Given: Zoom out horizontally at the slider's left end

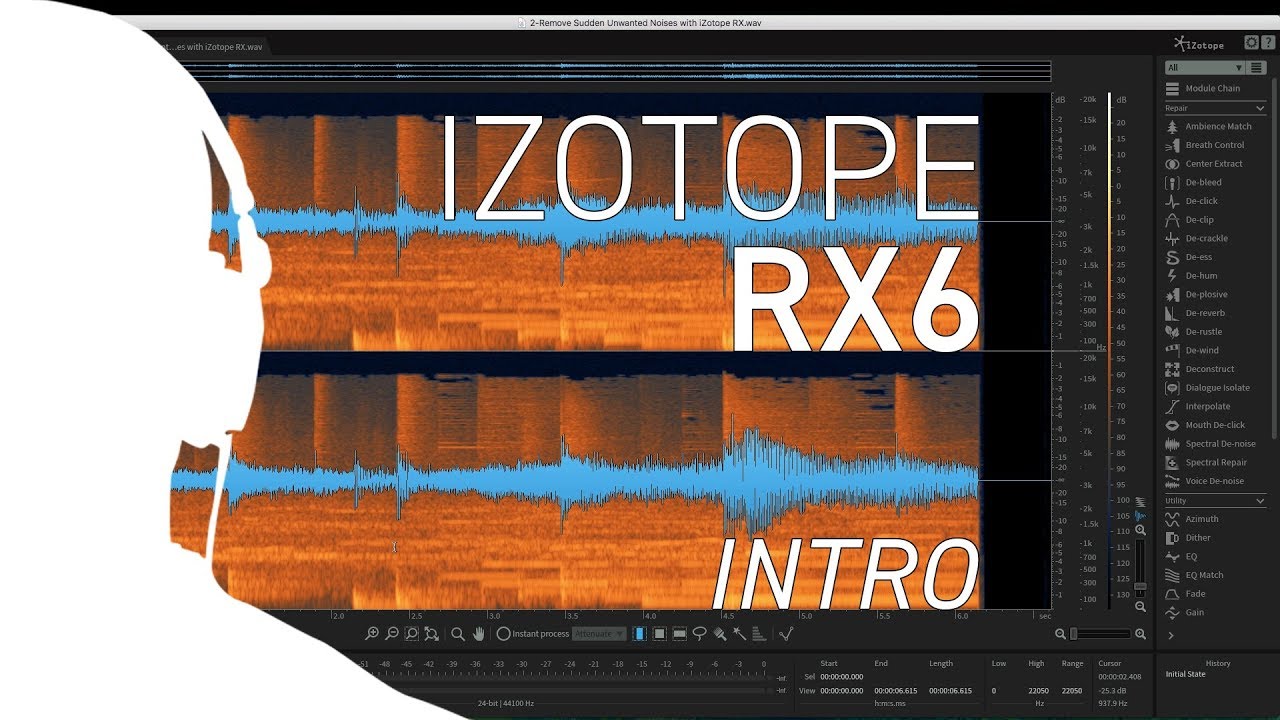Looking at the screenshot, I should click(x=1061, y=634).
